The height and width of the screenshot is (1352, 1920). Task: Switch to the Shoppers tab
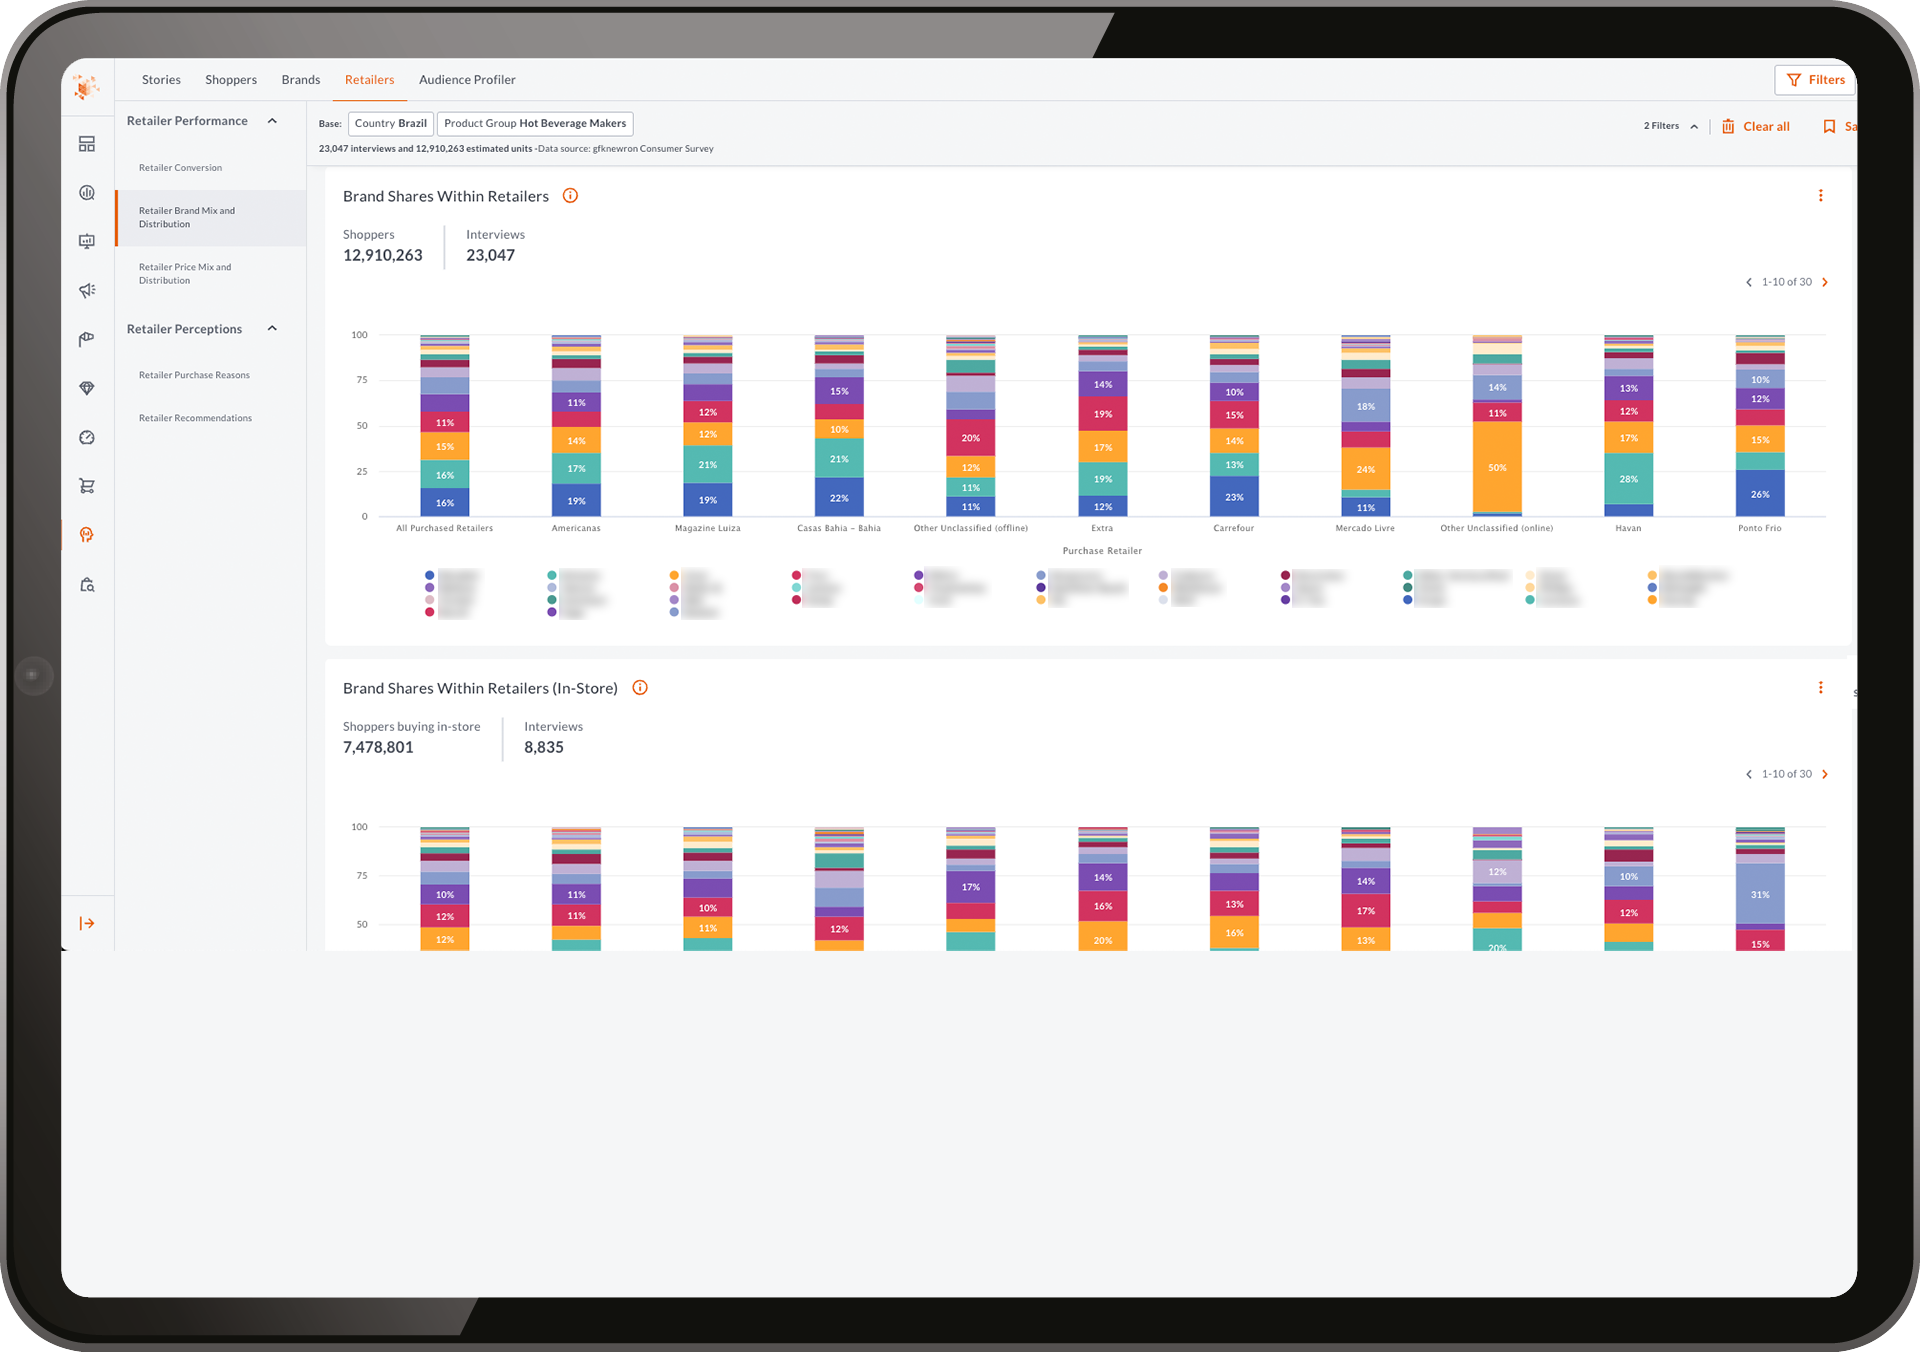coord(231,80)
